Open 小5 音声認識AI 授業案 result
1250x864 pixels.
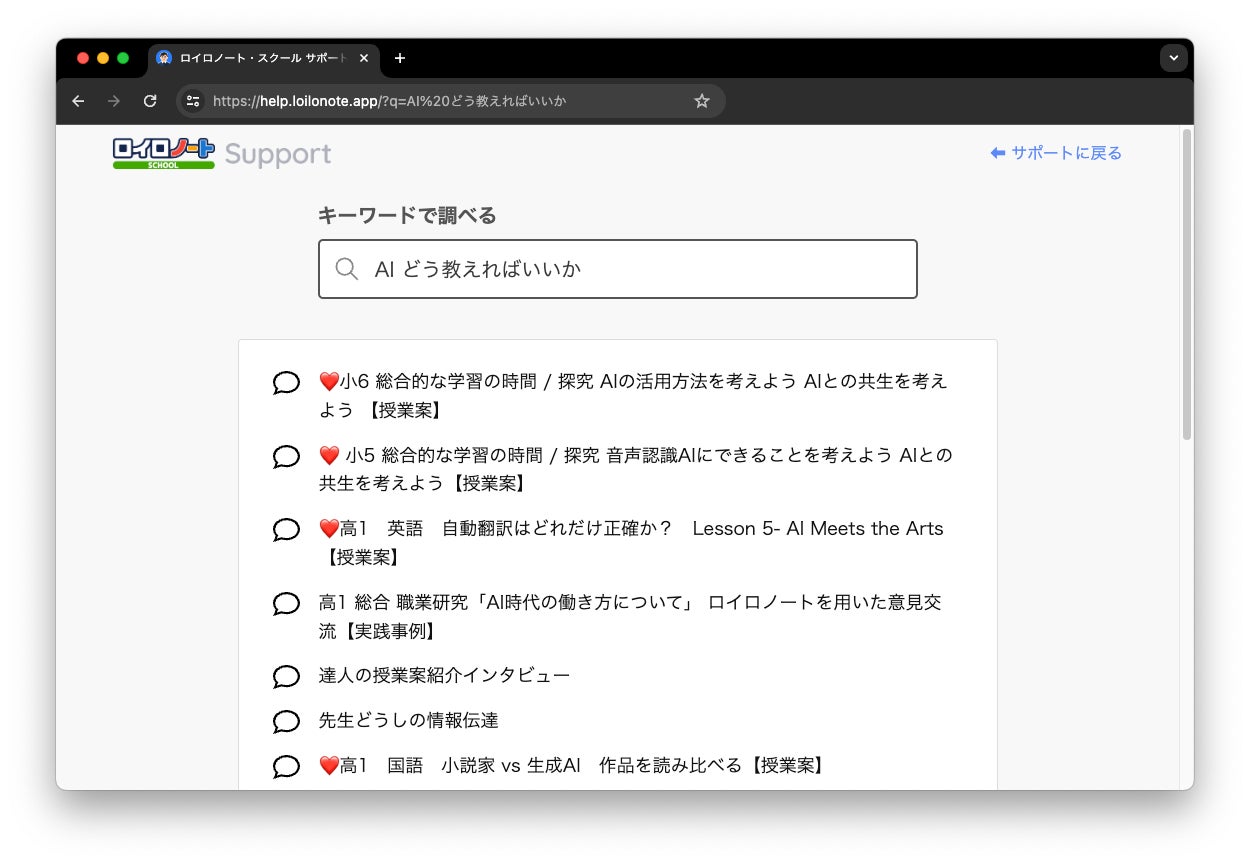(x=635, y=469)
